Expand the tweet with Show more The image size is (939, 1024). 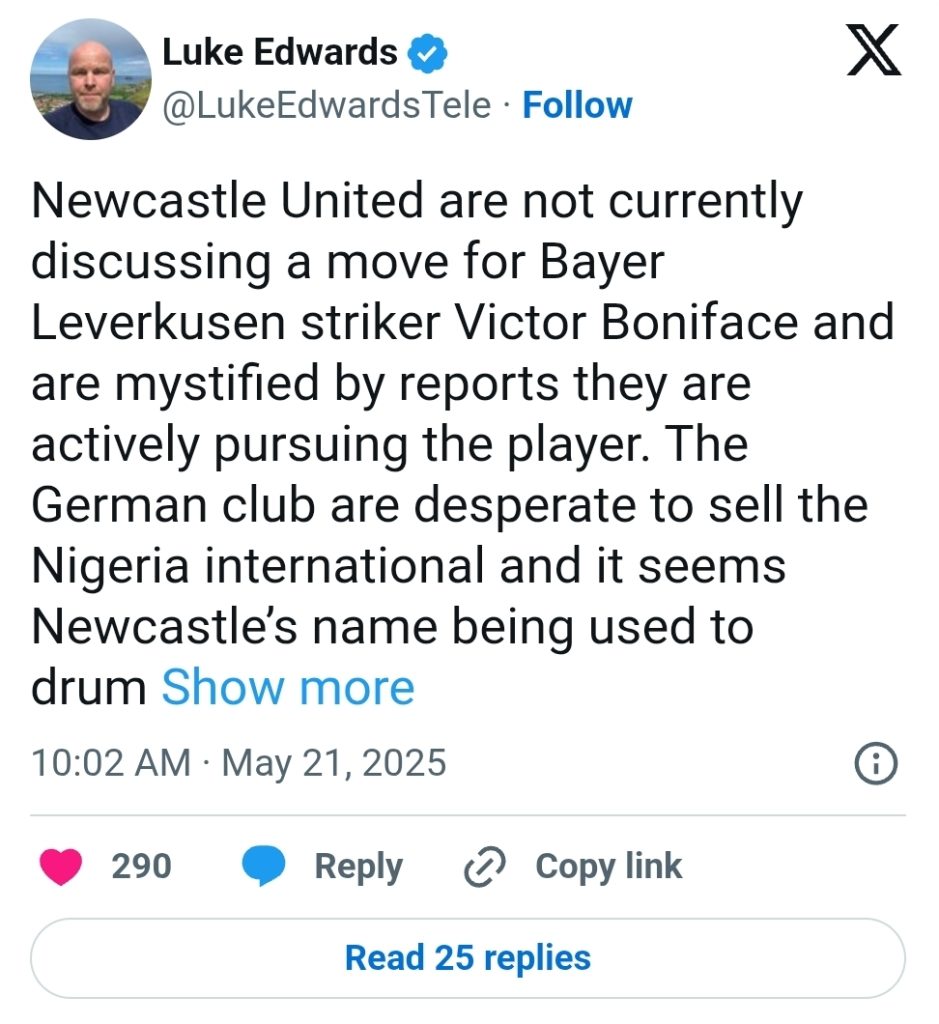coord(288,688)
